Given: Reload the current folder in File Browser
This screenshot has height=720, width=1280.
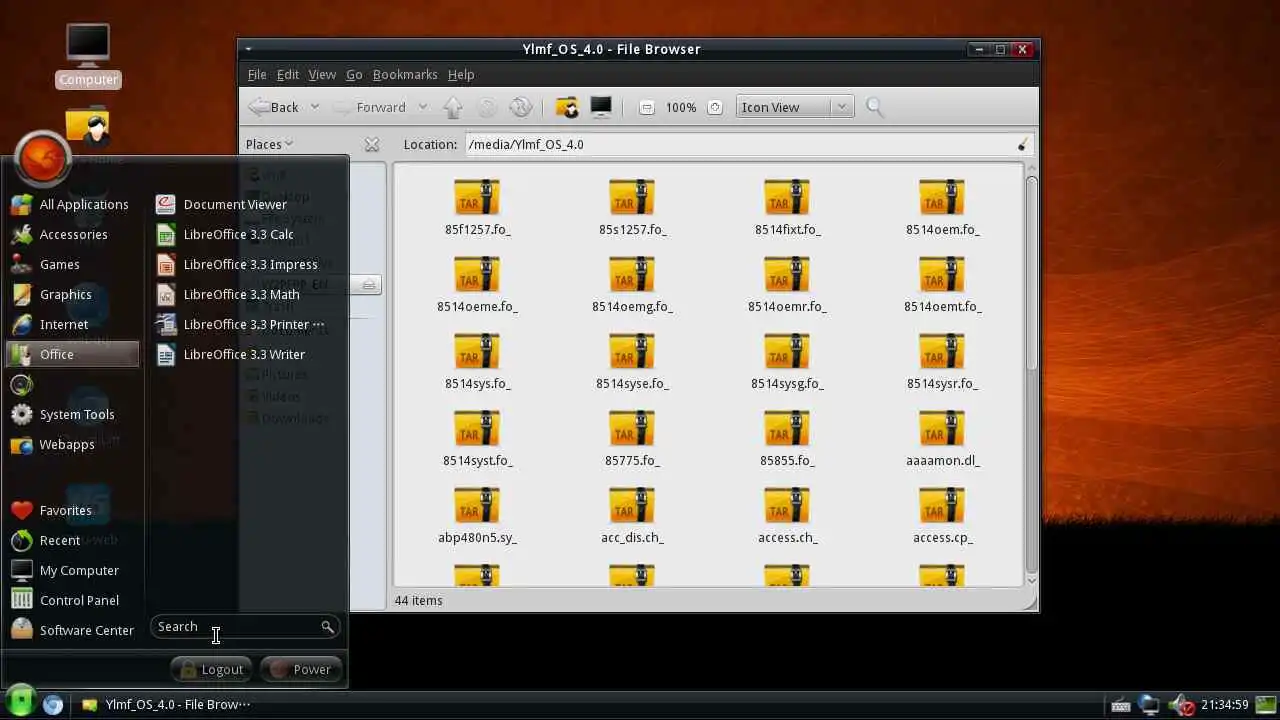Looking at the screenshot, I should [x=520, y=107].
